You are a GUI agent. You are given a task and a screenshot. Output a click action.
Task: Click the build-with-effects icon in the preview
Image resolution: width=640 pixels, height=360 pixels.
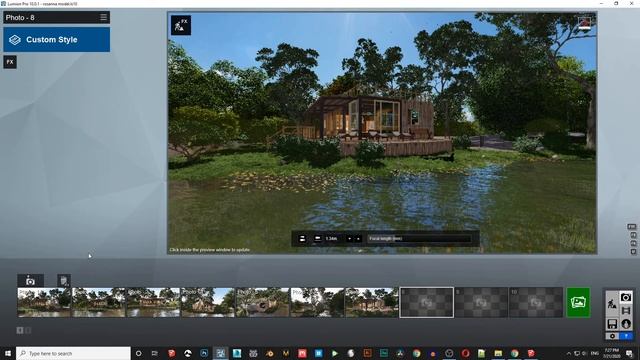(181, 25)
